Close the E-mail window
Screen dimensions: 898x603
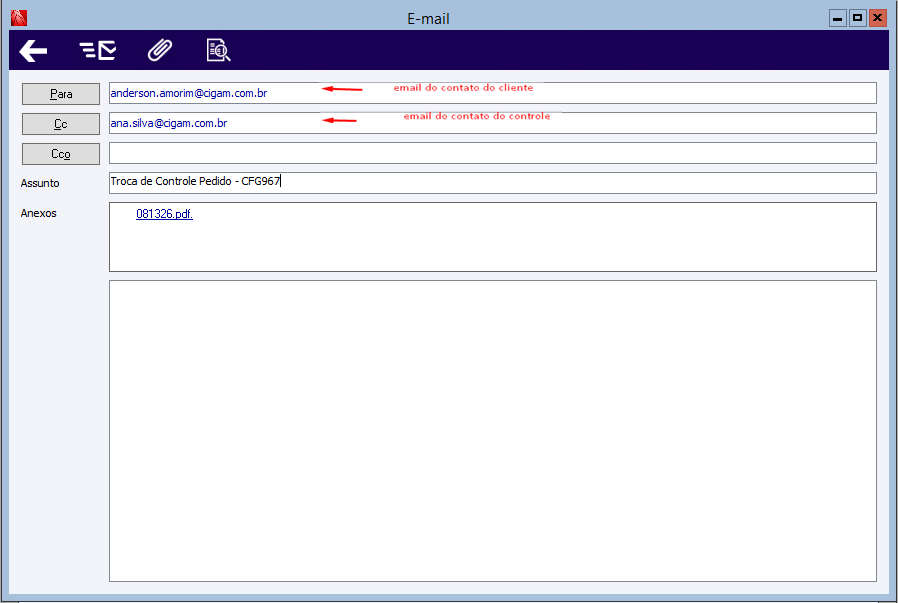coord(877,18)
